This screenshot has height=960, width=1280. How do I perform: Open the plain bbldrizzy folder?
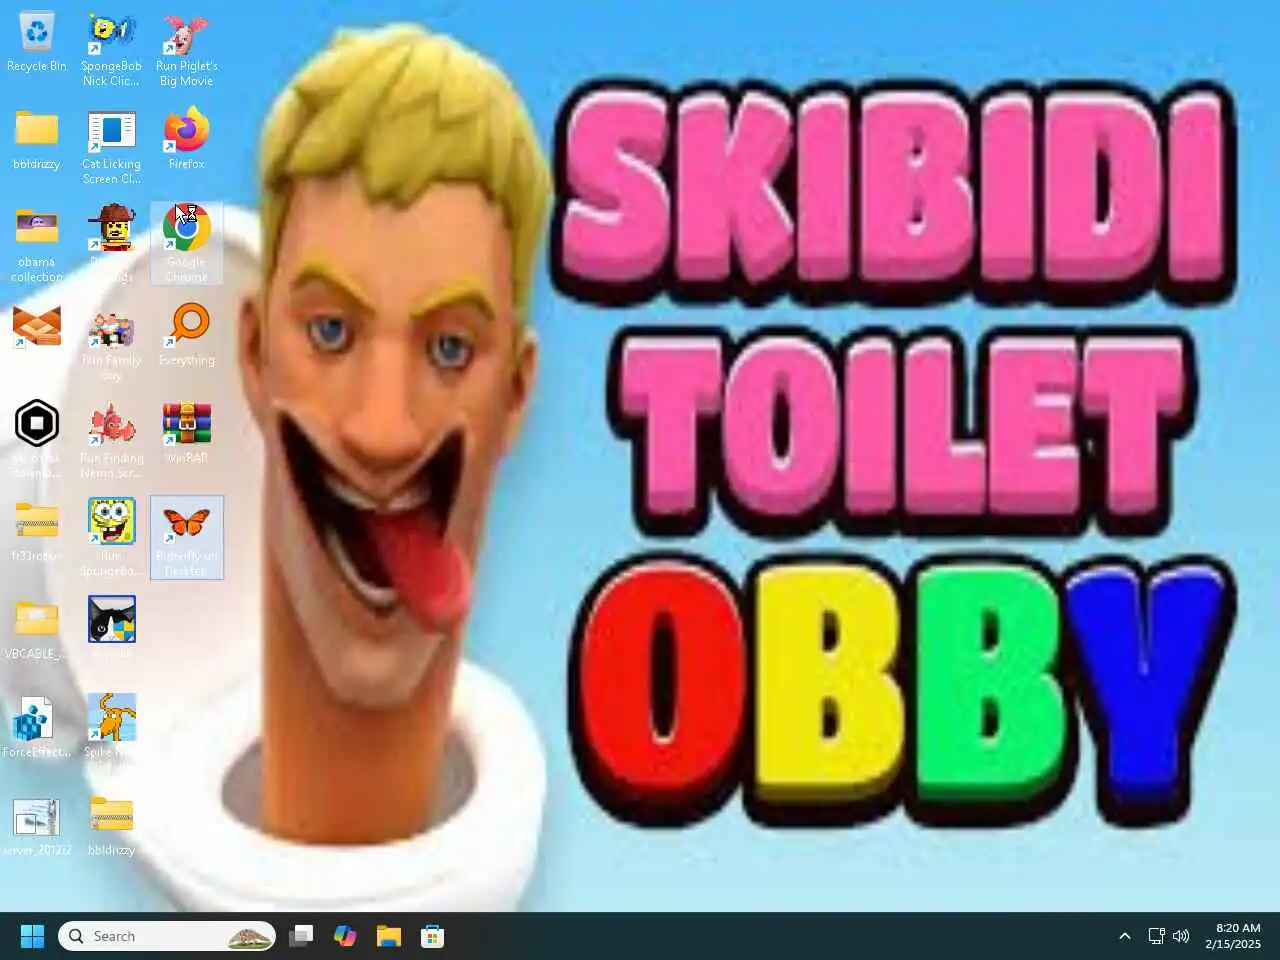(x=37, y=140)
